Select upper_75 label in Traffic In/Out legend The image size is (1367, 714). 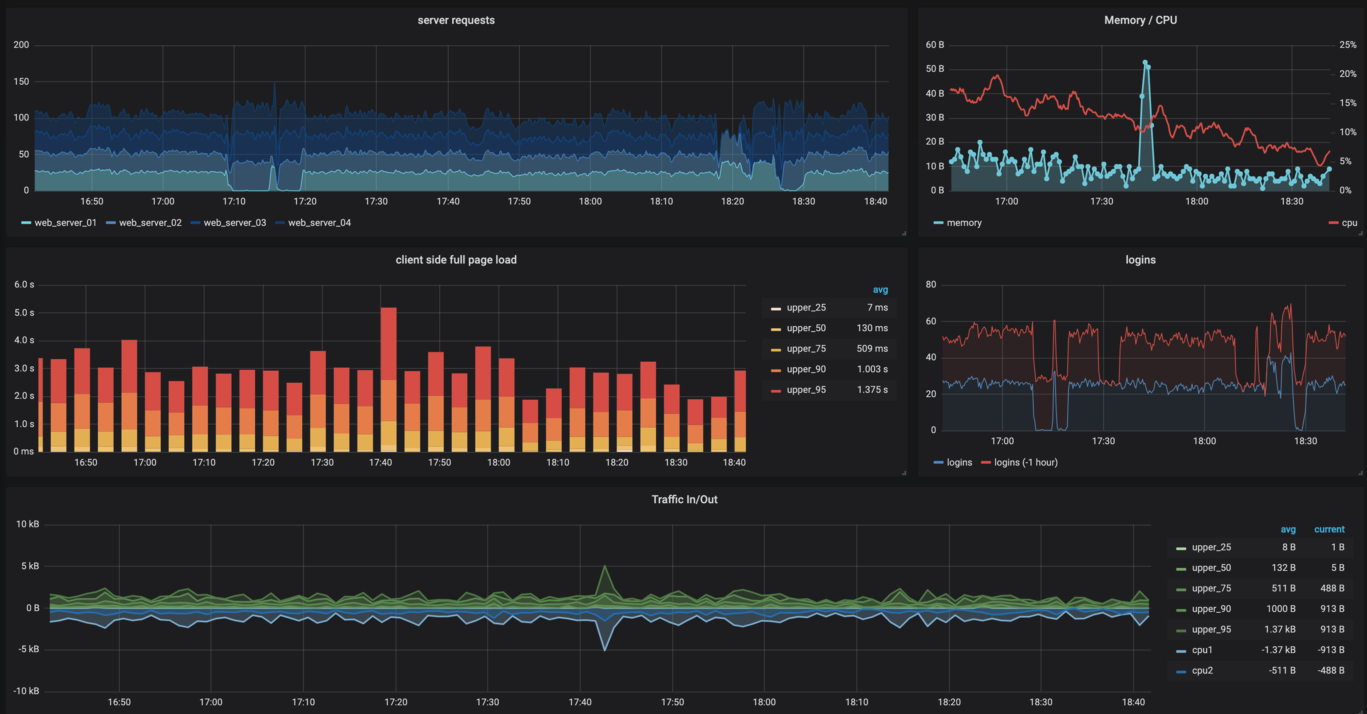pos(1211,589)
